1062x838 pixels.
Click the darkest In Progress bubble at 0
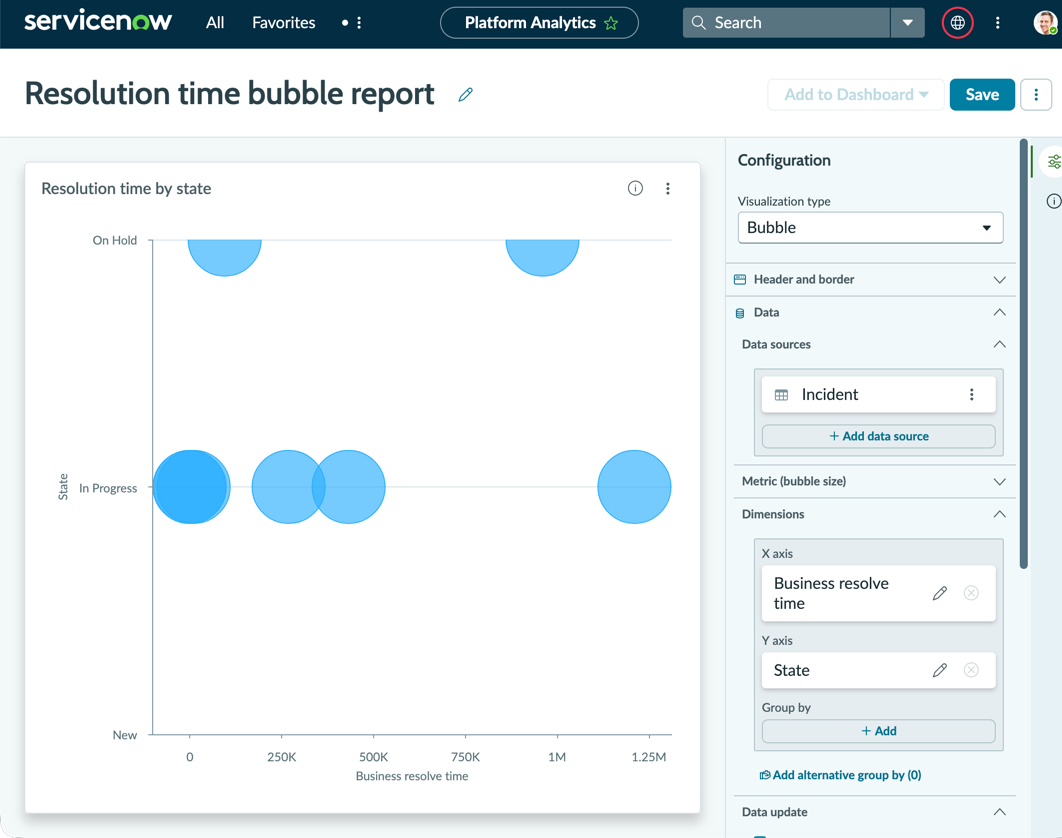point(190,486)
